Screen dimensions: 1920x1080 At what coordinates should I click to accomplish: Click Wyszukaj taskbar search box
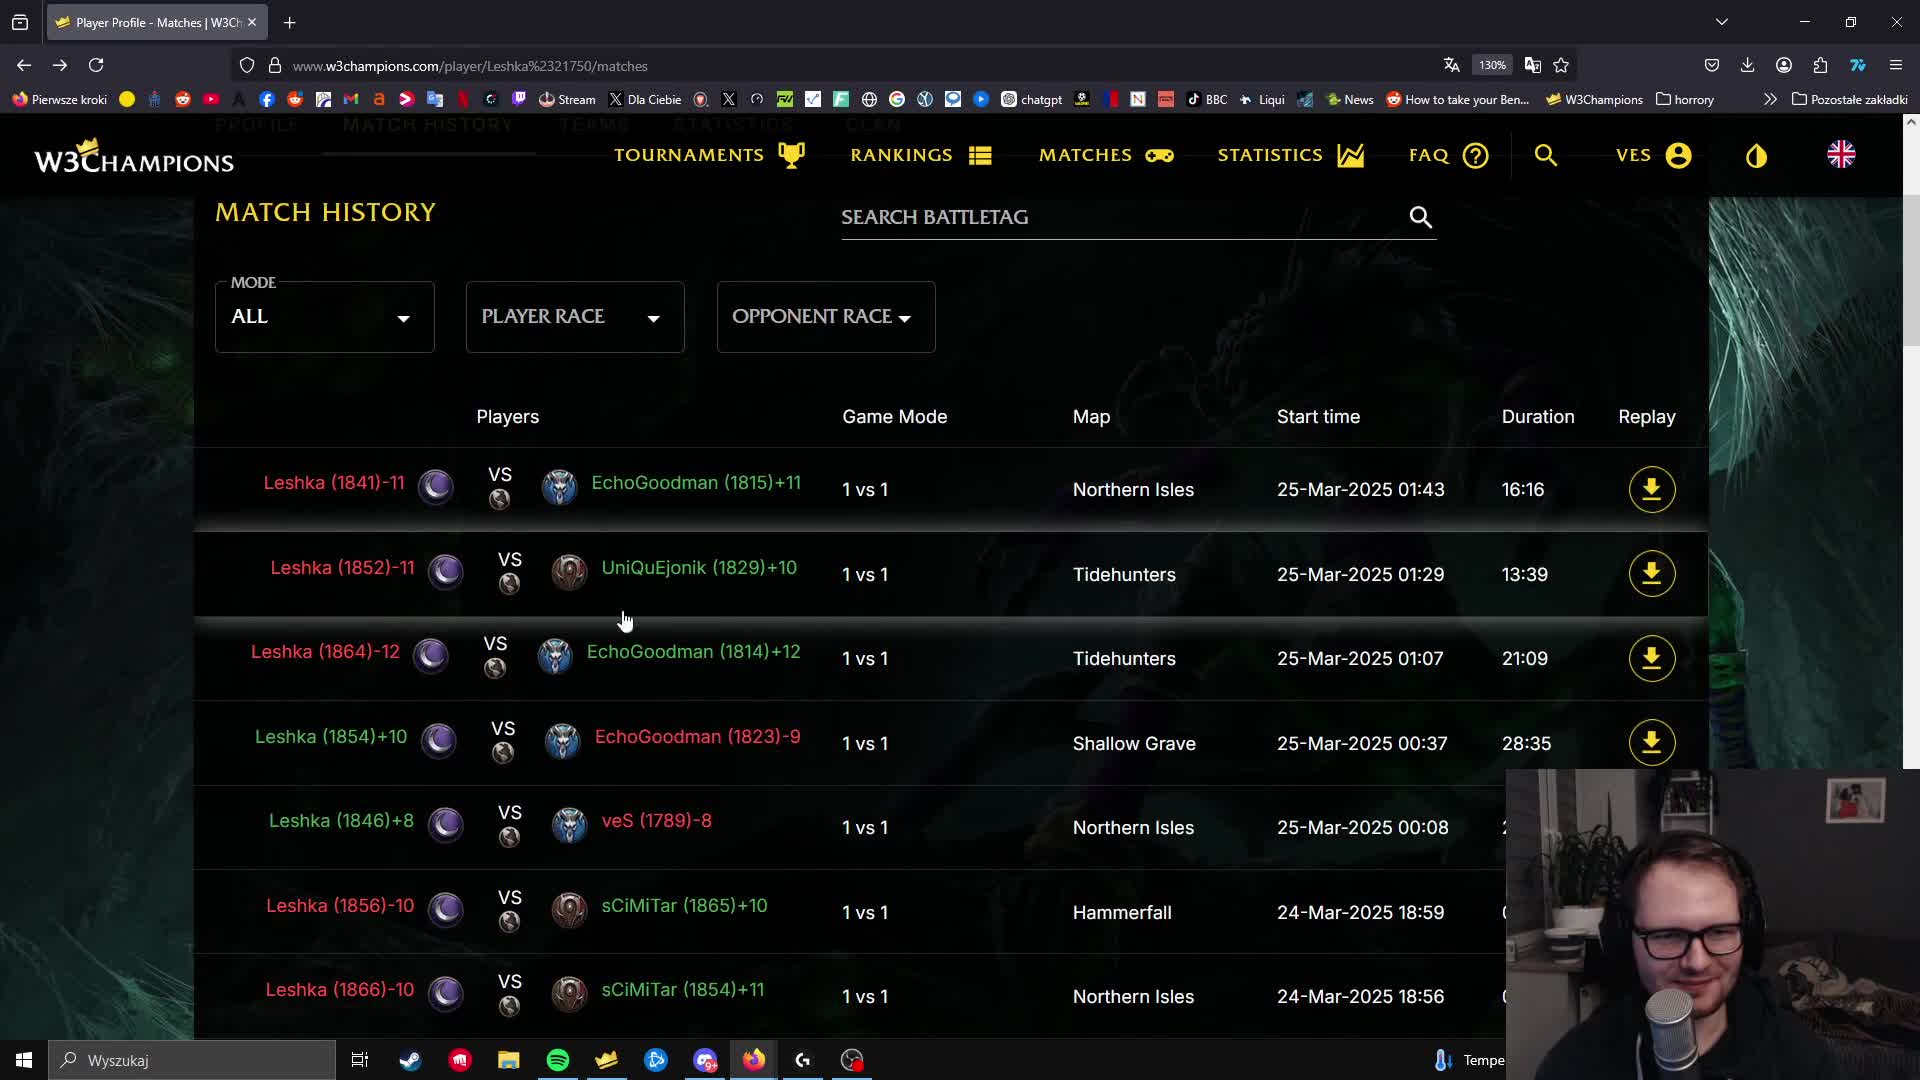point(192,1060)
